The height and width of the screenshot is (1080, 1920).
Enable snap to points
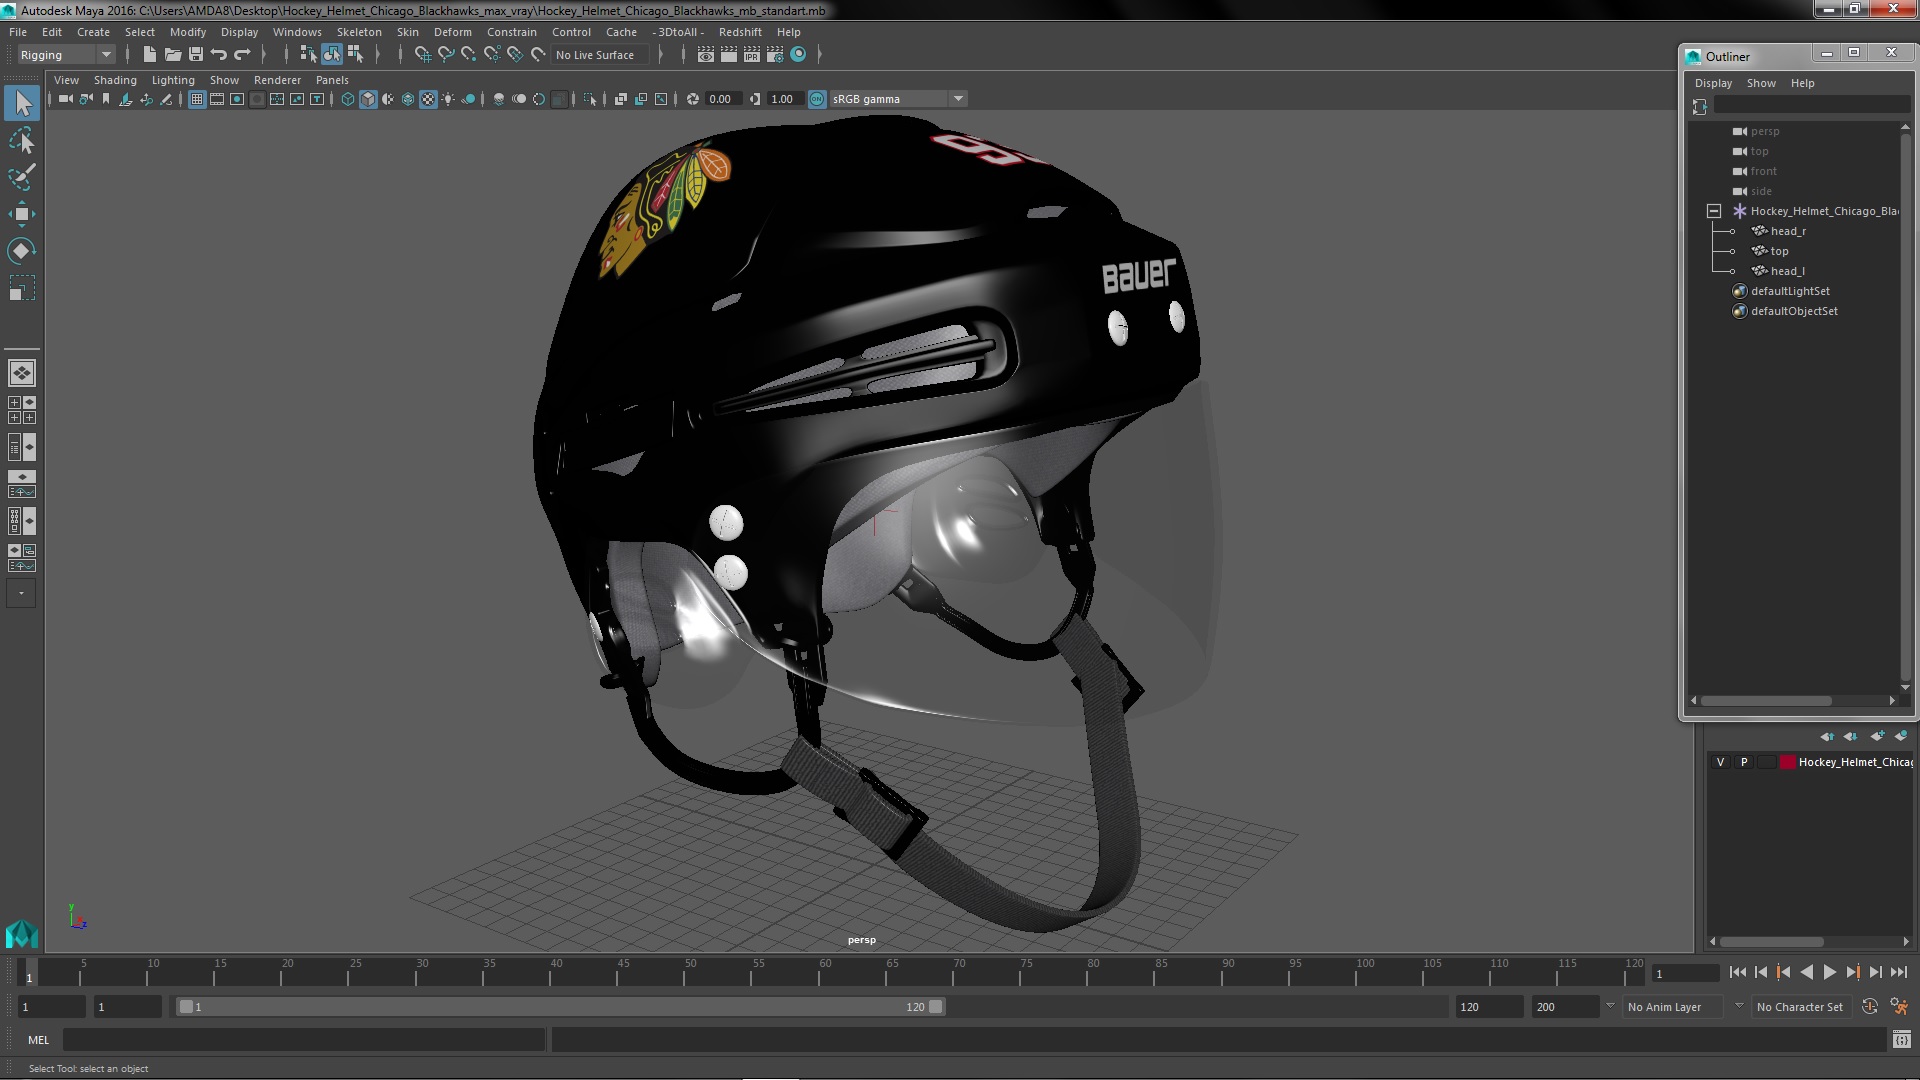pyautogui.click(x=469, y=55)
